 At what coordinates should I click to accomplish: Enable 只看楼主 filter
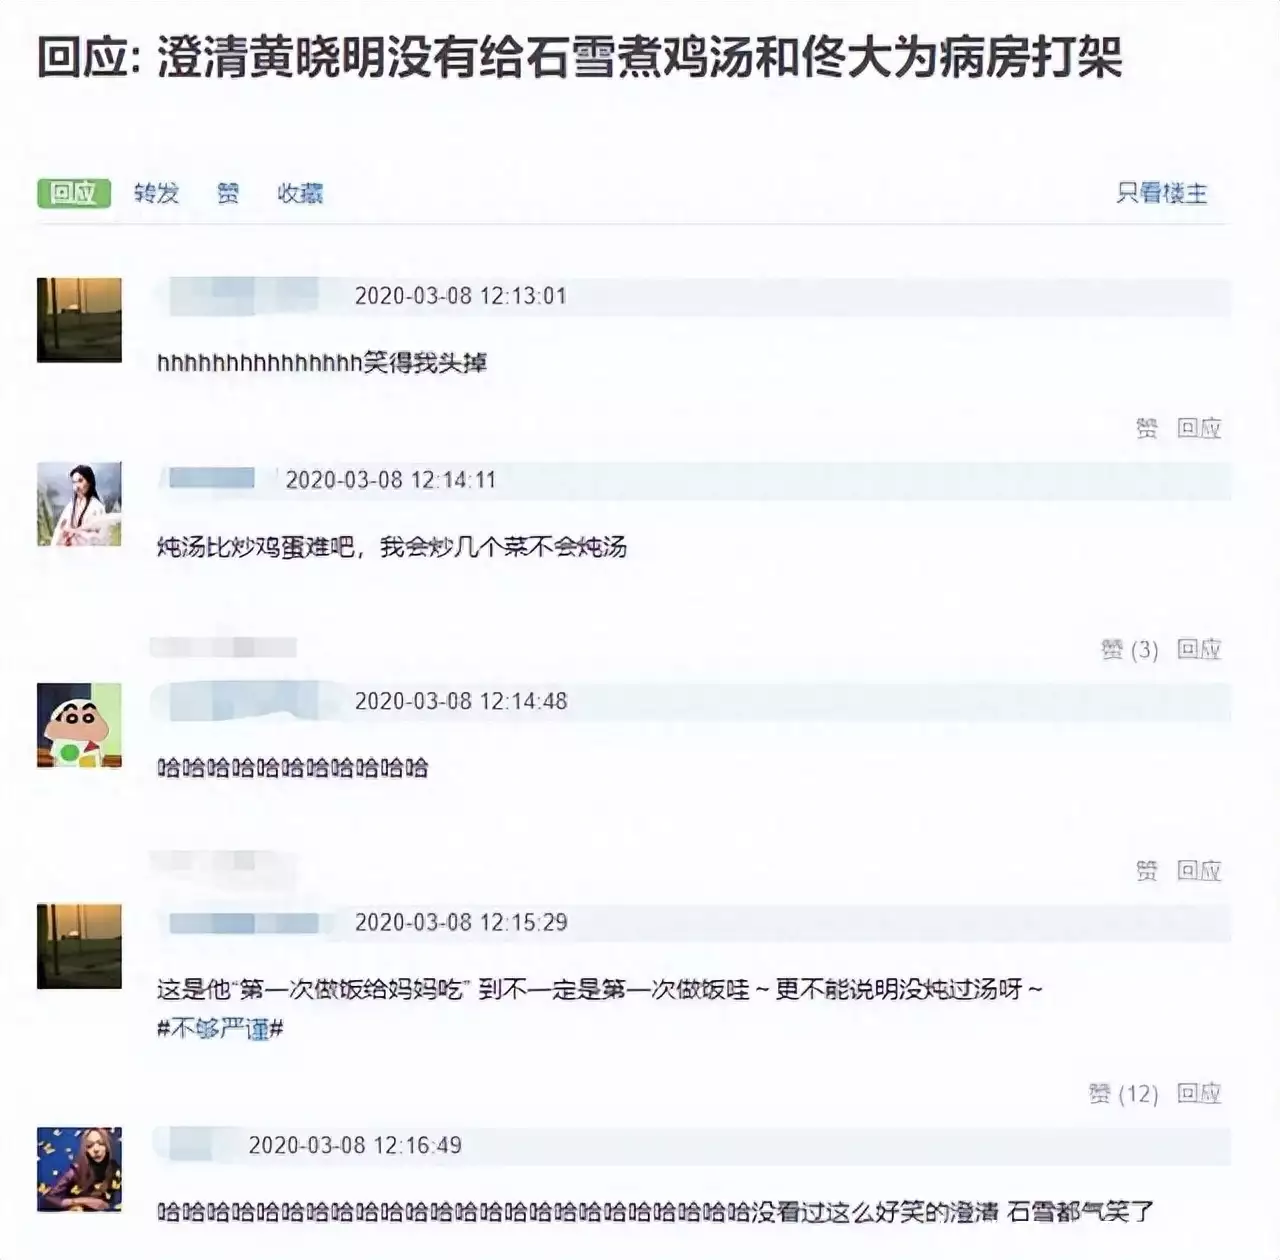click(x=1162, y=193)
